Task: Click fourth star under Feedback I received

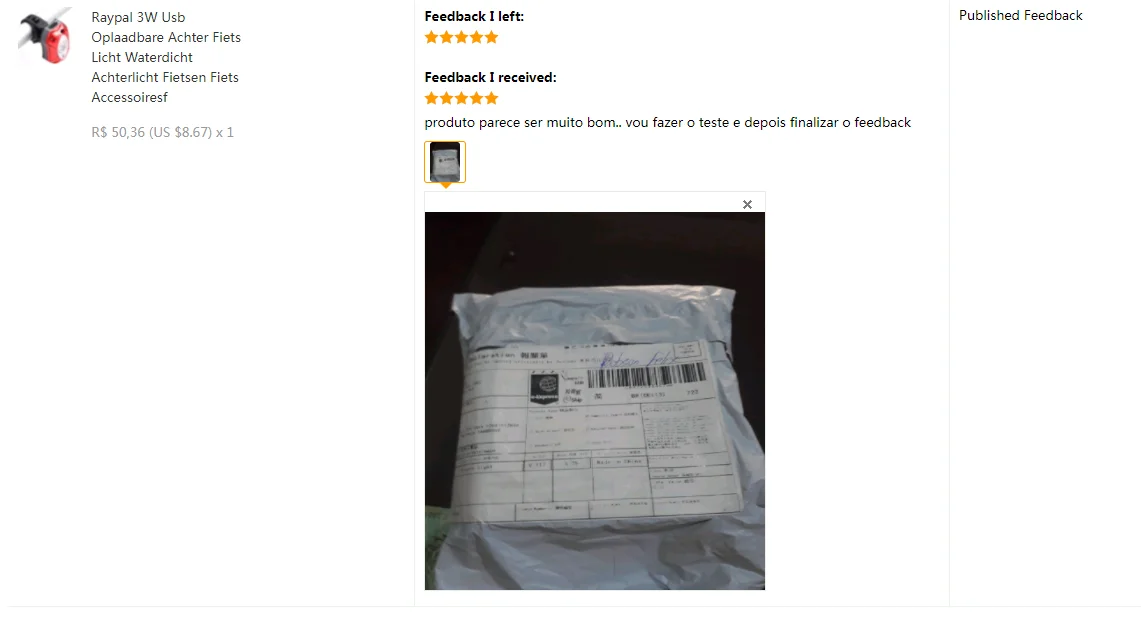Action: coord(477,98)
